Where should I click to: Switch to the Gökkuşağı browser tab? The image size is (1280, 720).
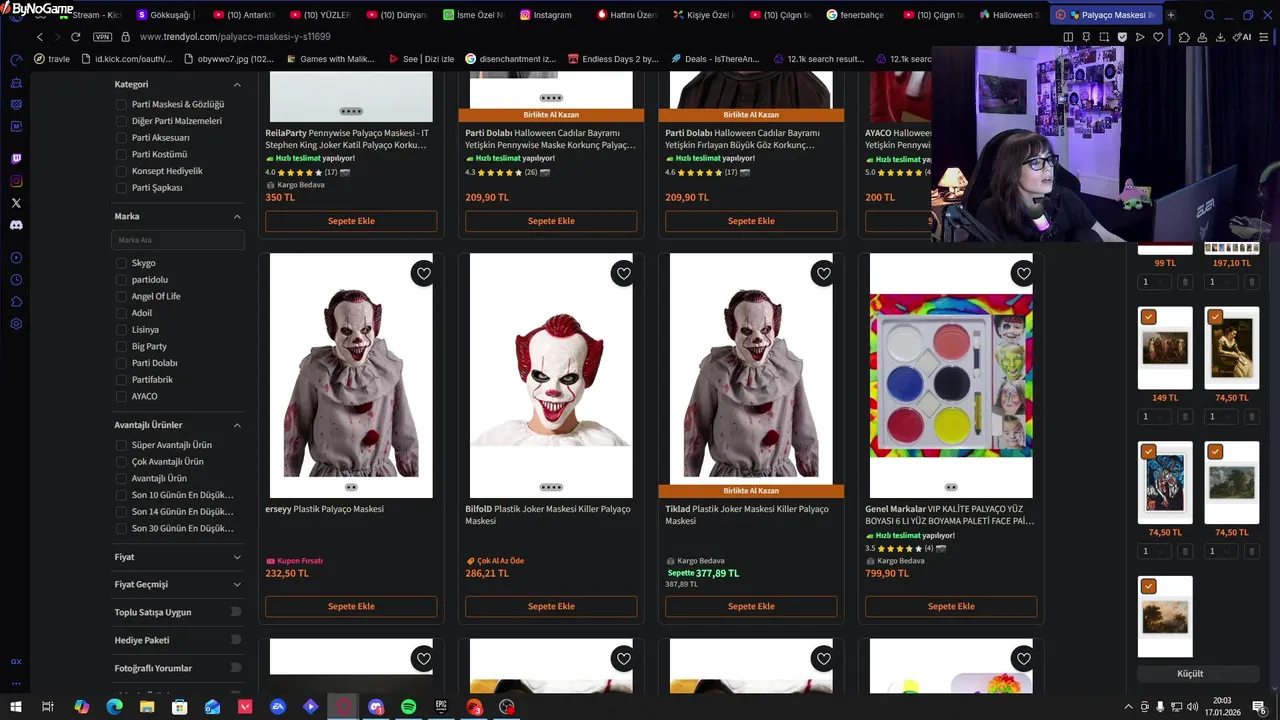point(168,15)
